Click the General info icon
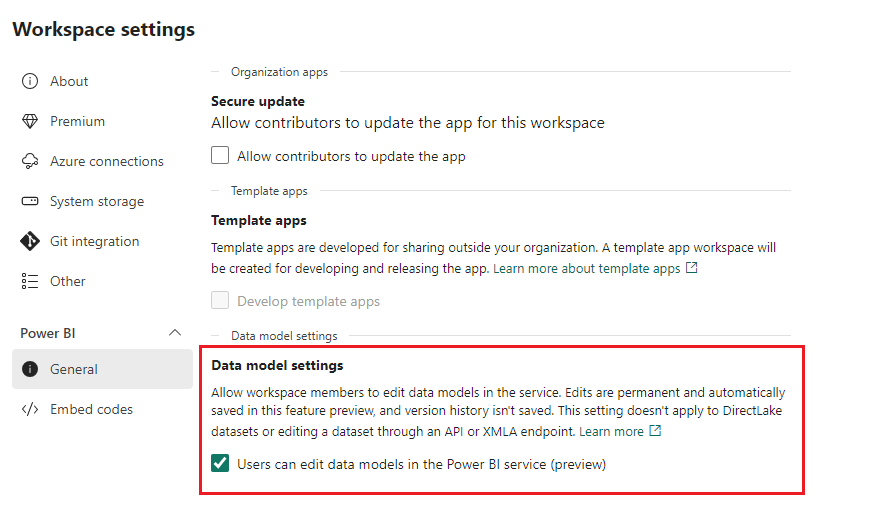This screenshot has height=513, width=879. point(30,369)
